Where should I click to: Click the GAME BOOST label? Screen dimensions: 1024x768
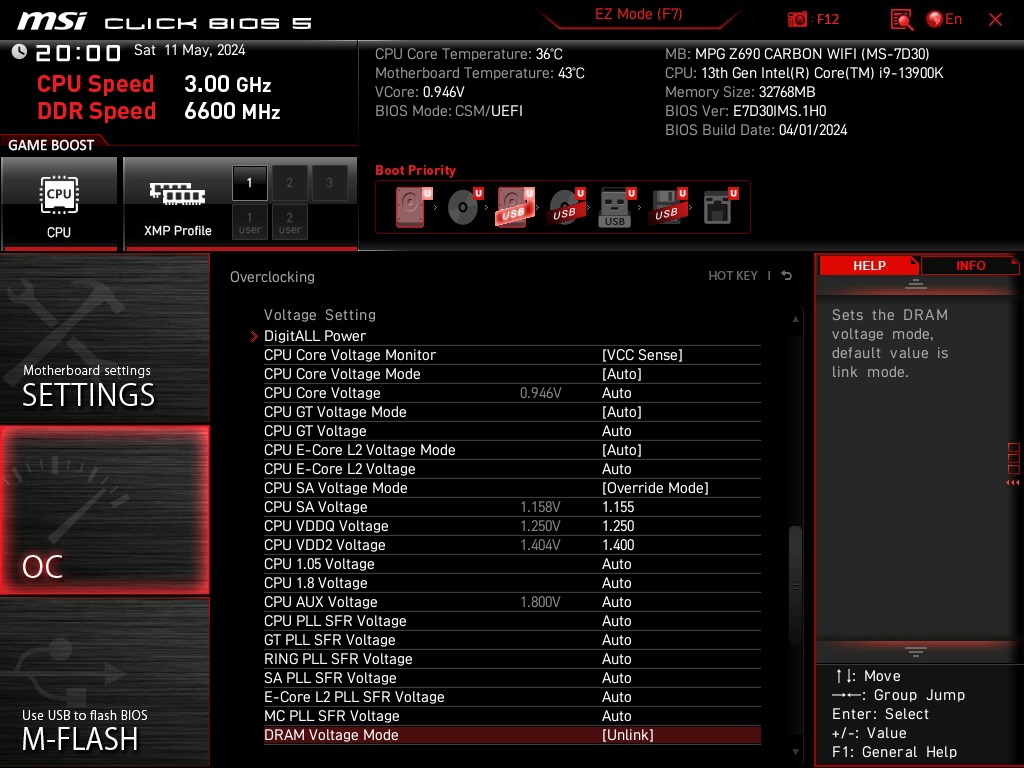[x=51, y=145]
